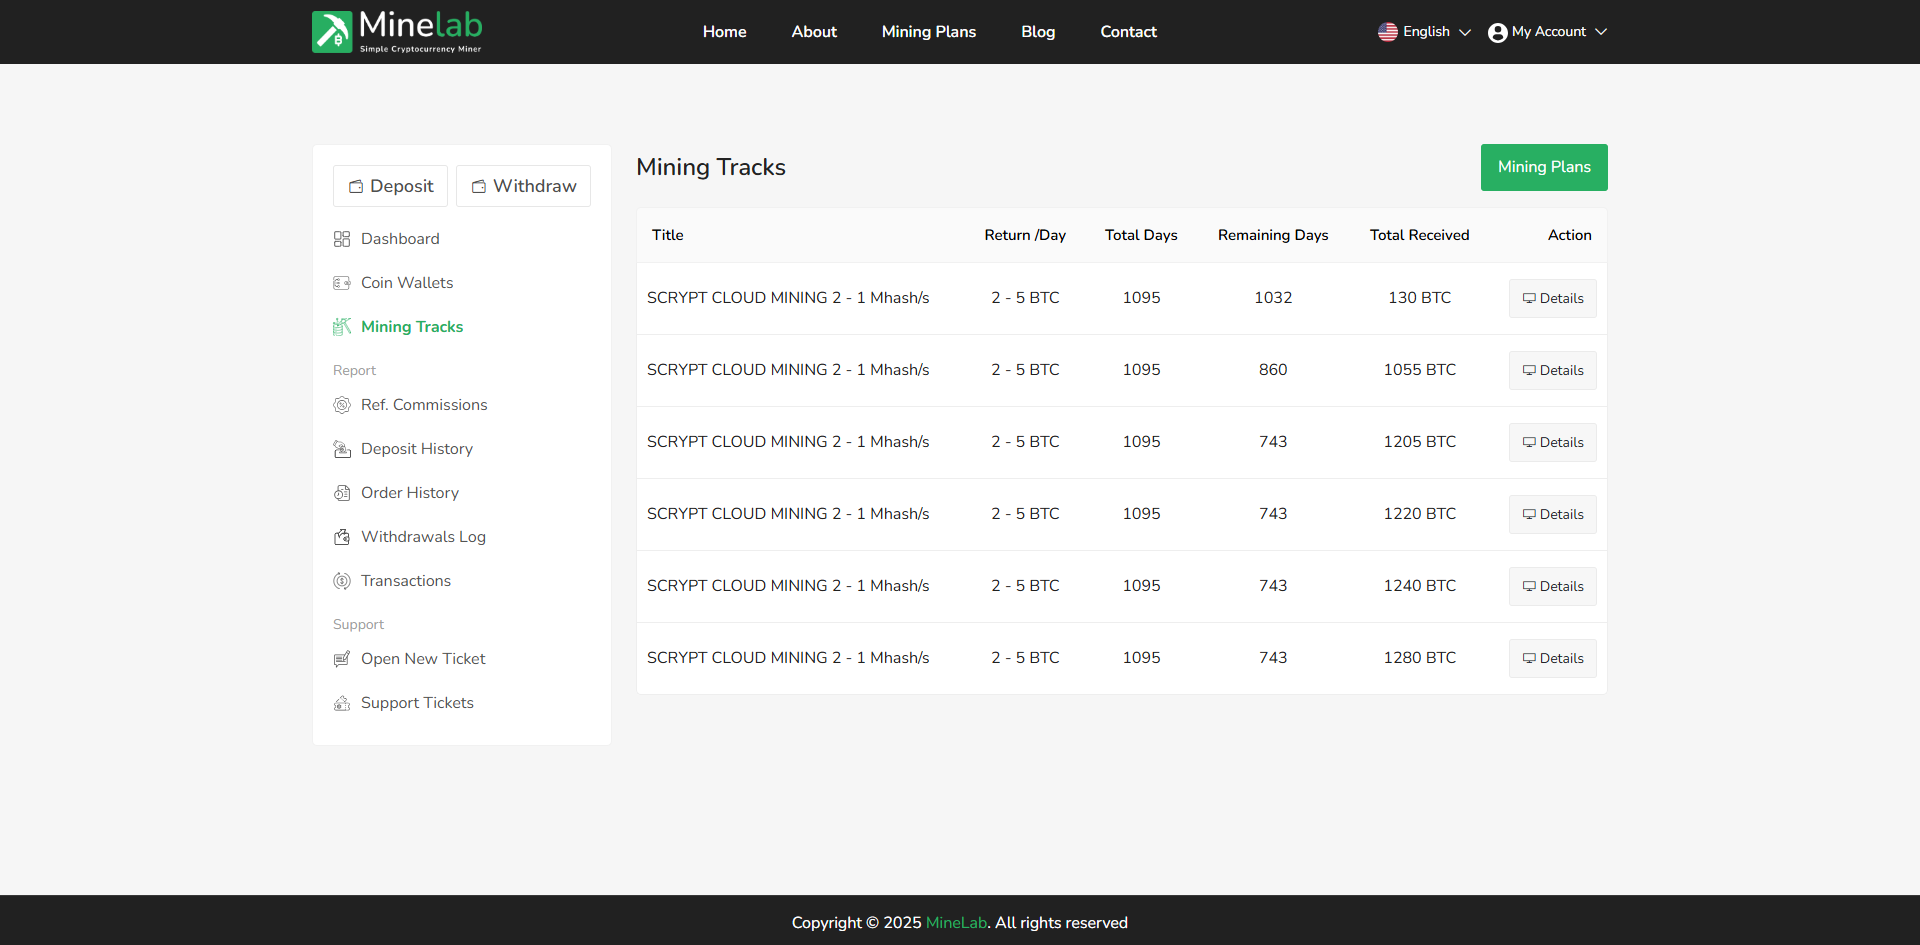The width and height of the screenshot is (1920, 945).
Task: Open the English language dropdown
Action: tap(1424, 31)
